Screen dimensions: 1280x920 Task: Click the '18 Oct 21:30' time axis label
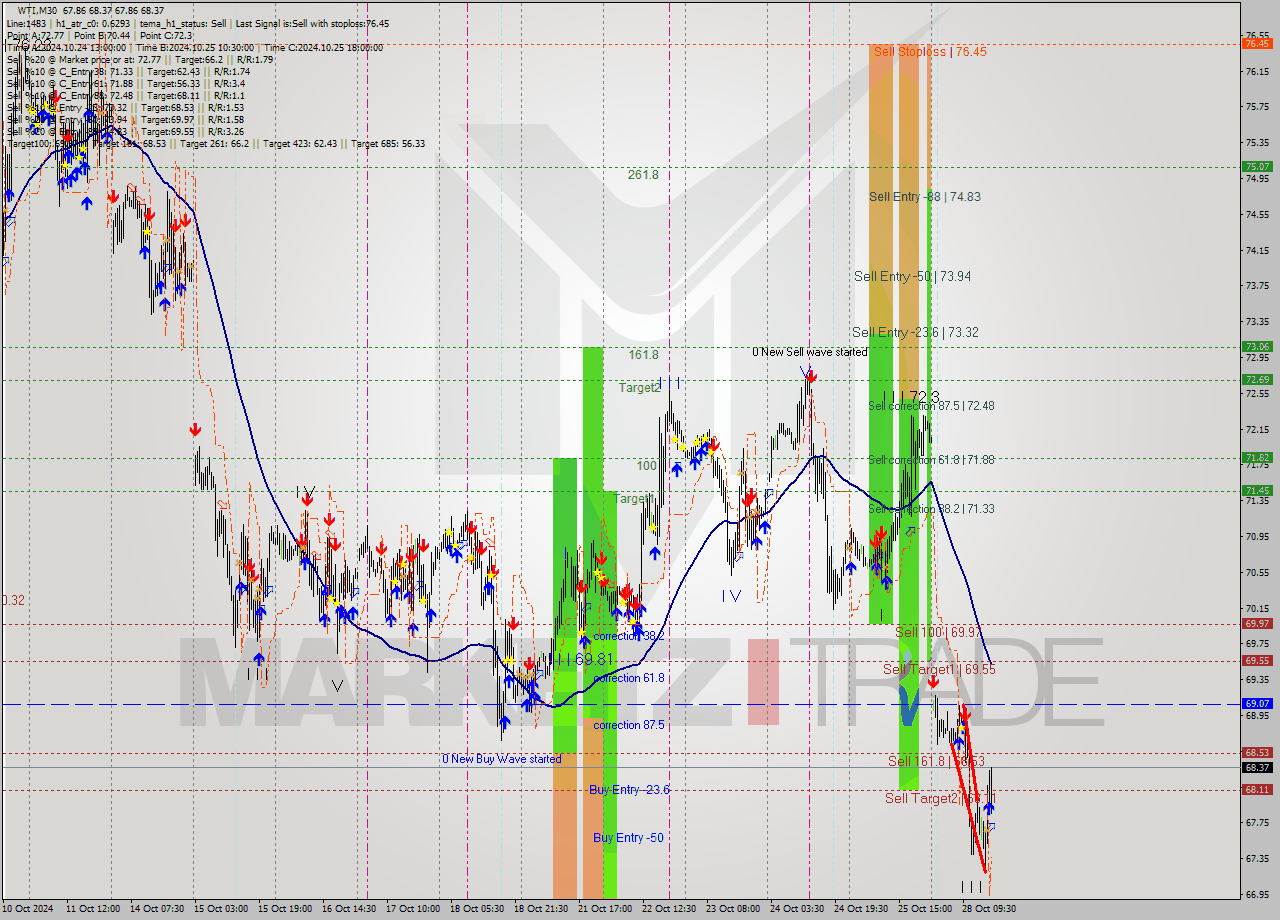542,909
